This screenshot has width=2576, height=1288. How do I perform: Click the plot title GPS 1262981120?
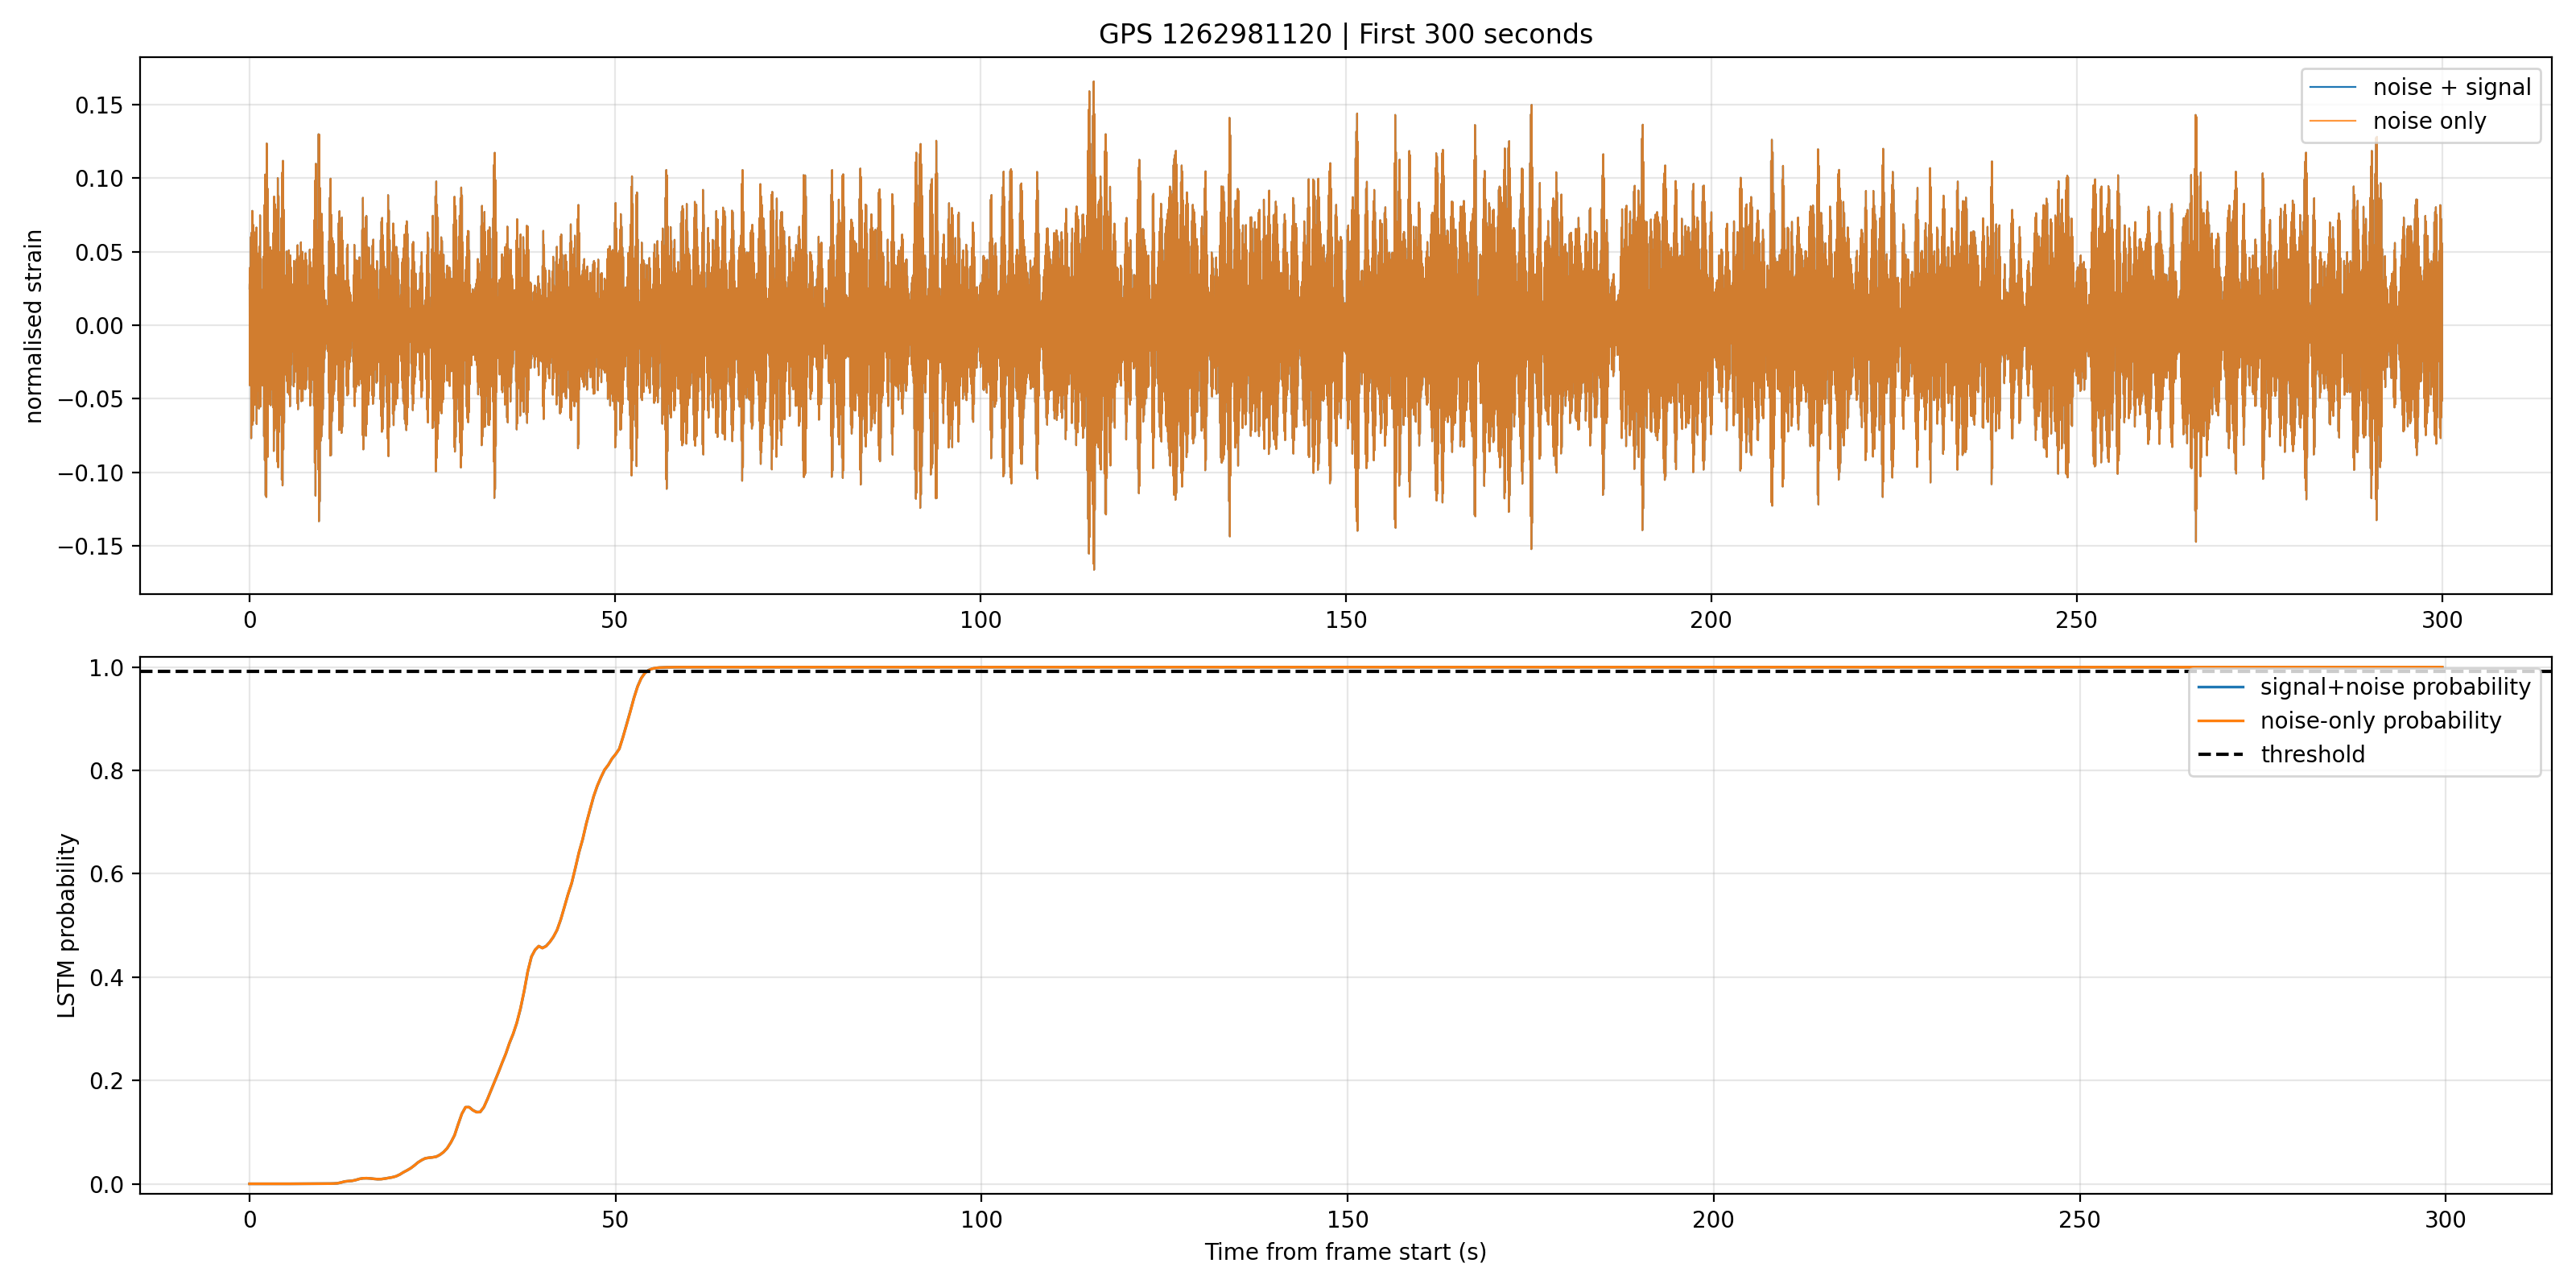(1345, 34)
